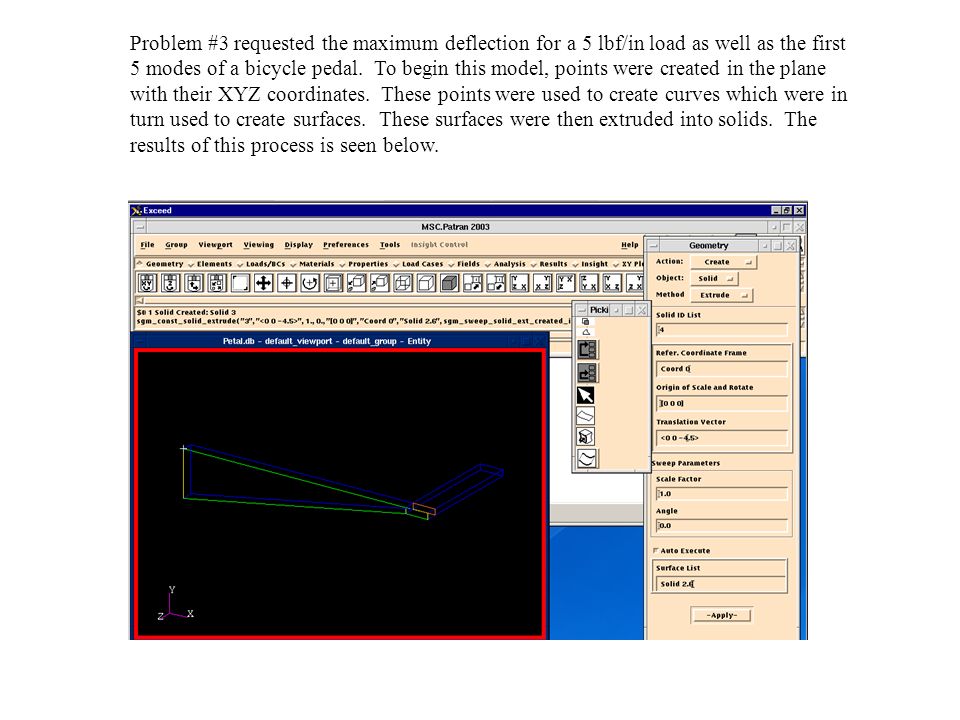
Task: Select the arrow pointer in Picking toolbar
Action: pyautogui.click(x=586, y=396)
